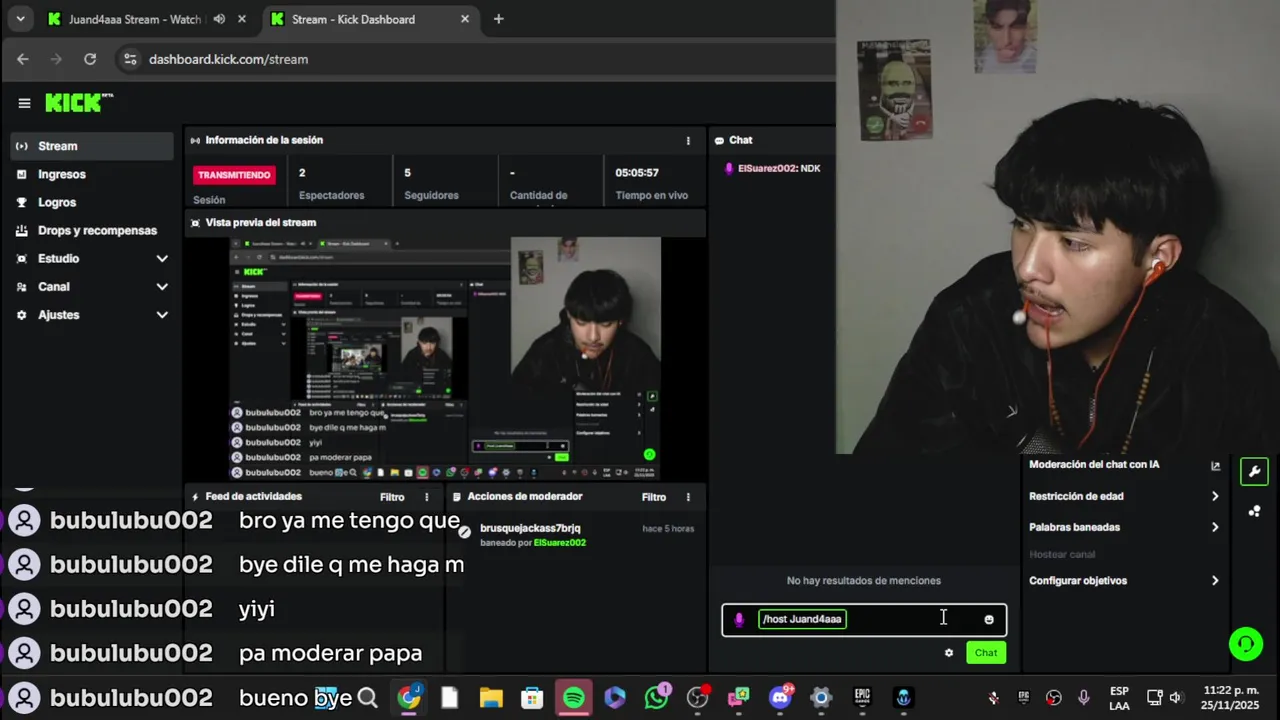Image resolution: width=1280 pixels, height=720 pixels.
Task: Open Spotify from the taskbar
Action: 574,698
